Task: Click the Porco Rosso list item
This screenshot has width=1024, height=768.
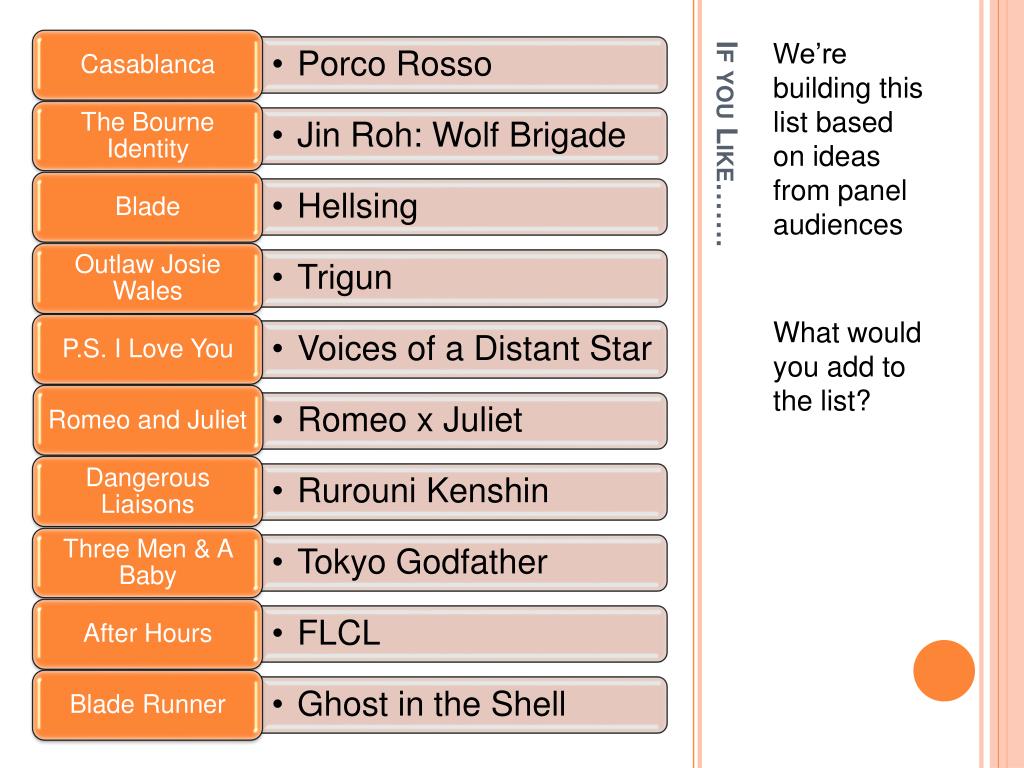Action: click(464, 65)
